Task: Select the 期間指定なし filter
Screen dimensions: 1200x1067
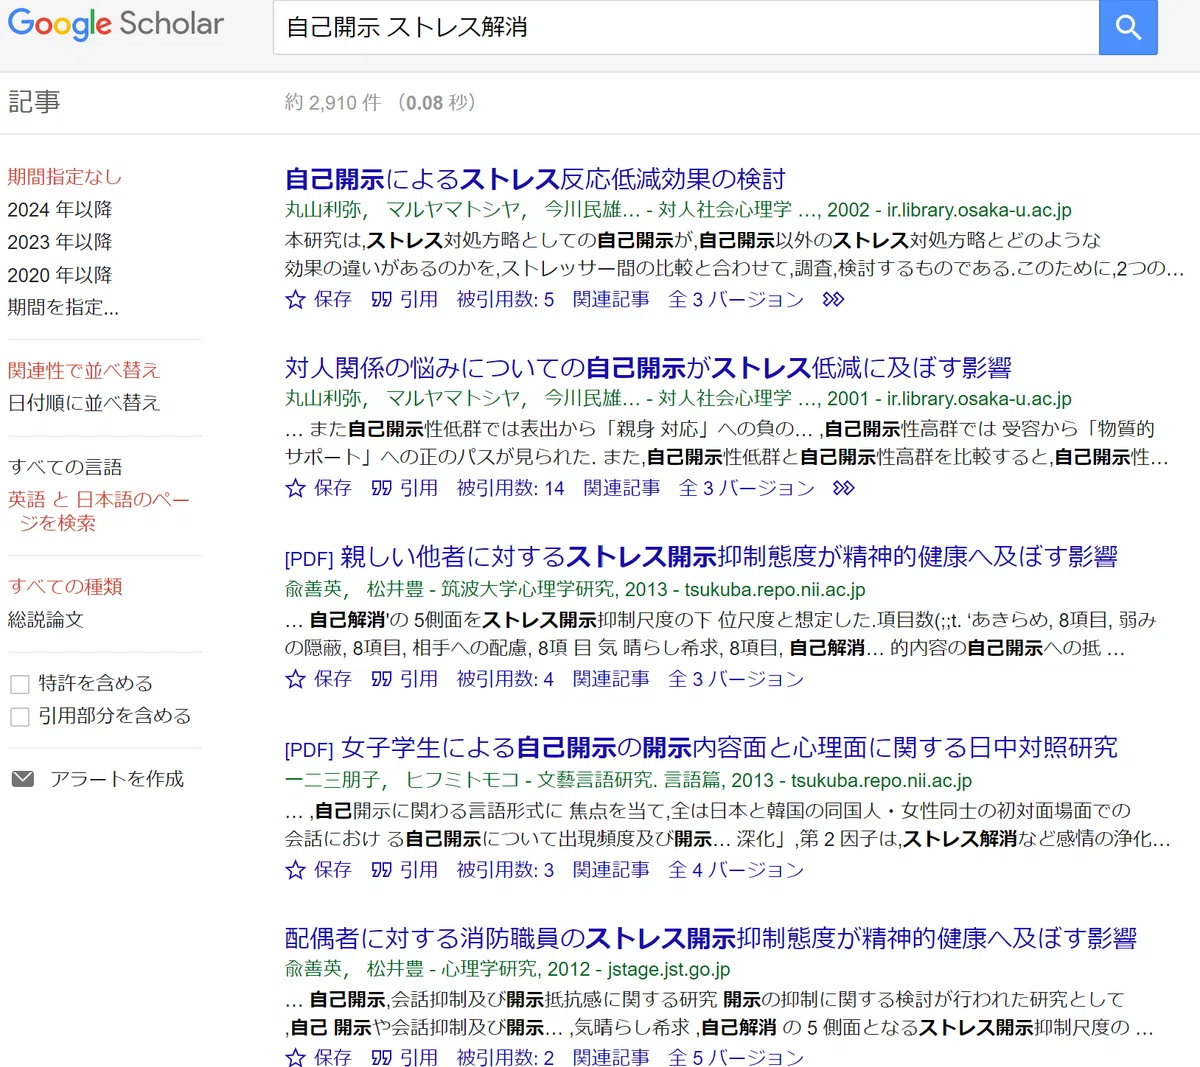Action: click(x=65, y=177)
